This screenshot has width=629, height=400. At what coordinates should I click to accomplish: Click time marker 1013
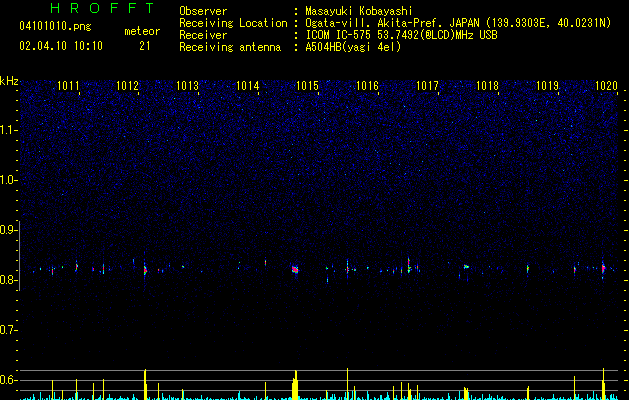187,86
